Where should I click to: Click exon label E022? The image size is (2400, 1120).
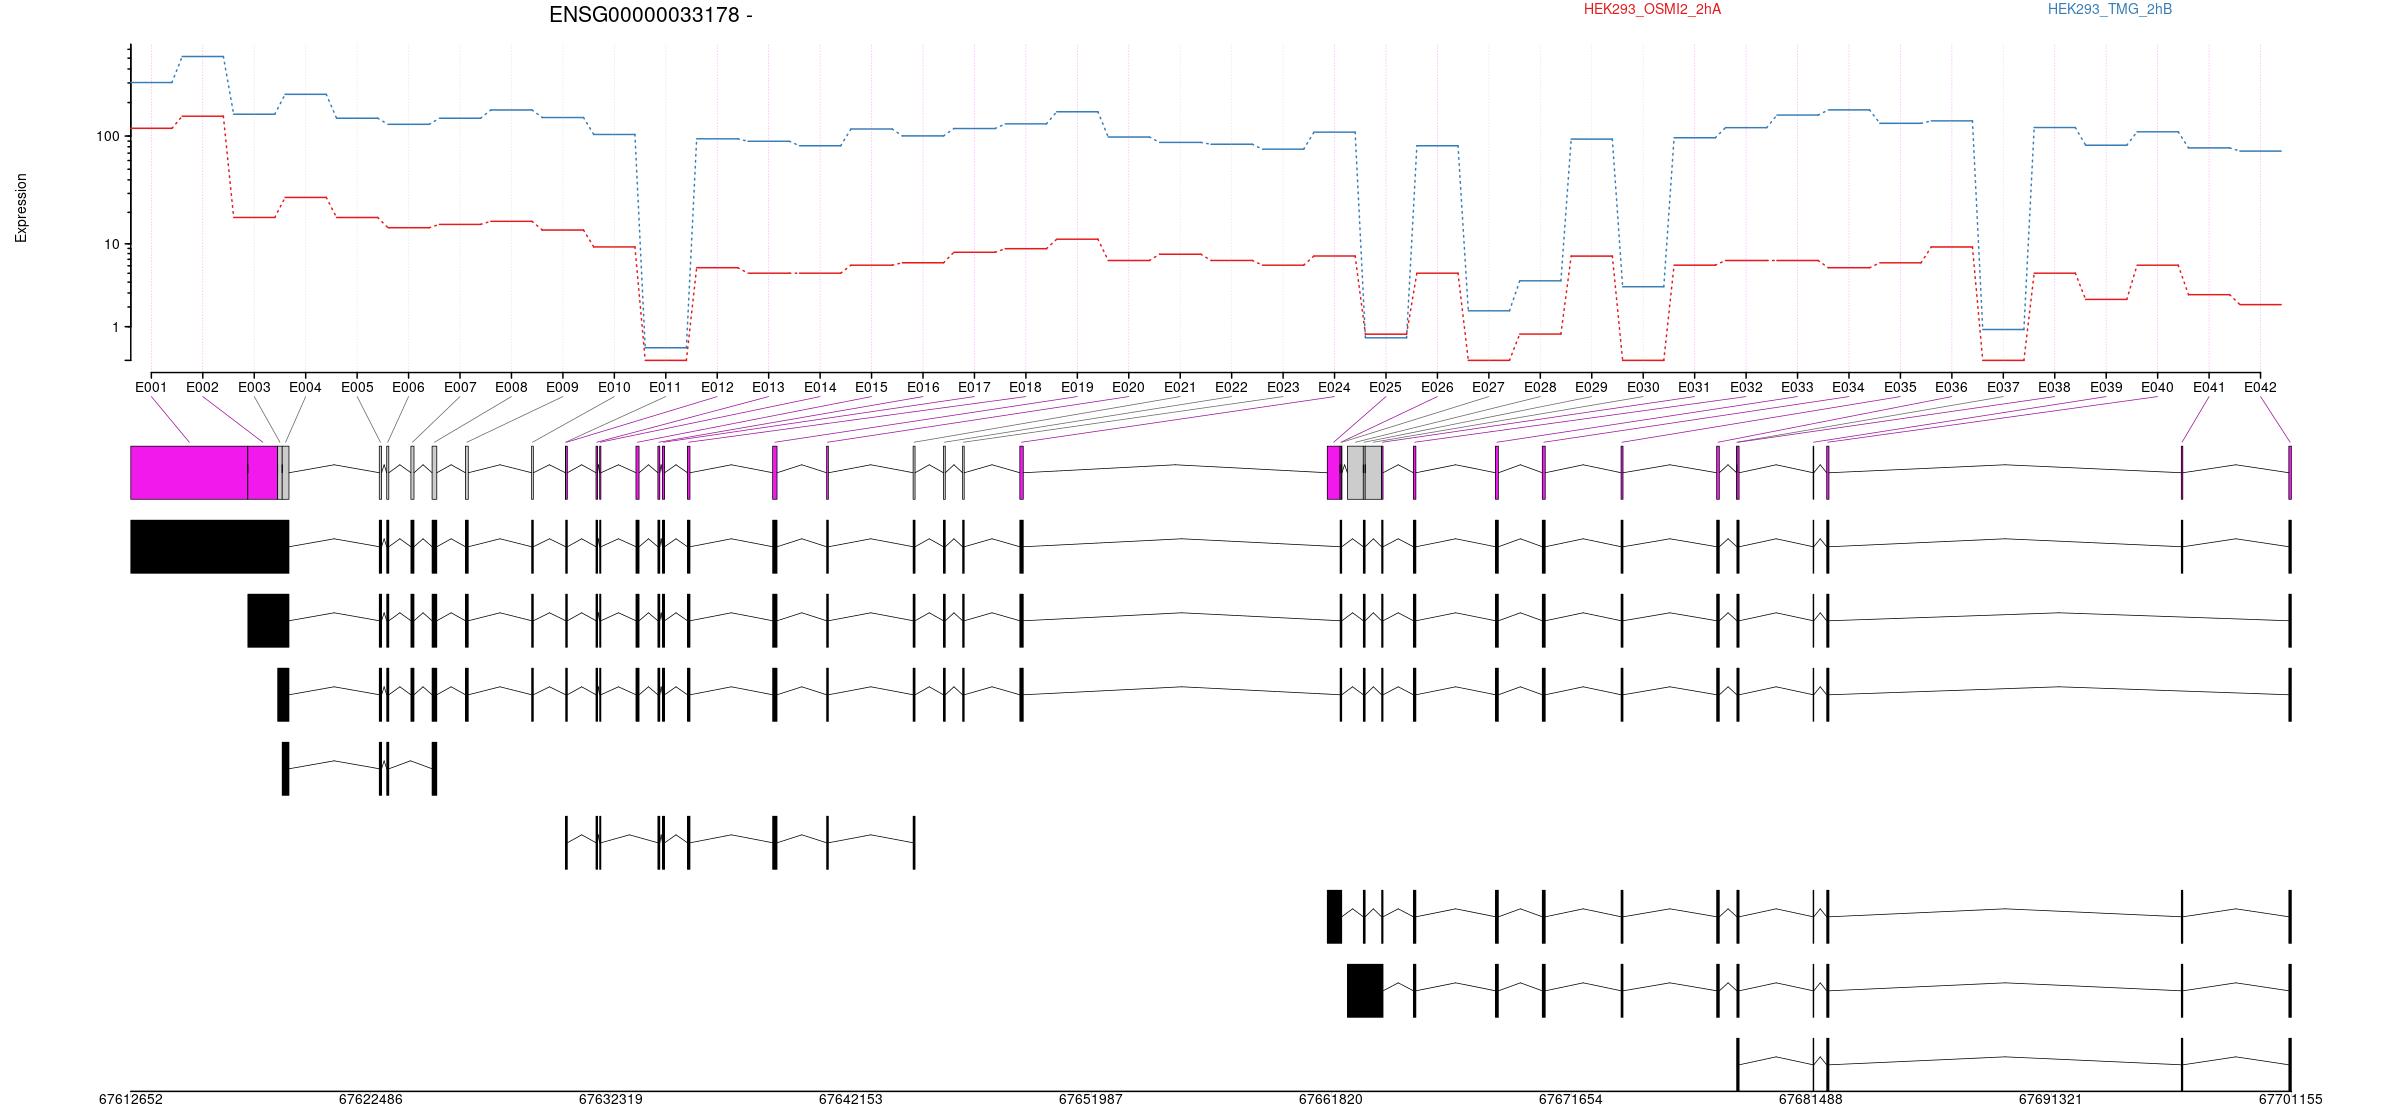click(1231, 387)
